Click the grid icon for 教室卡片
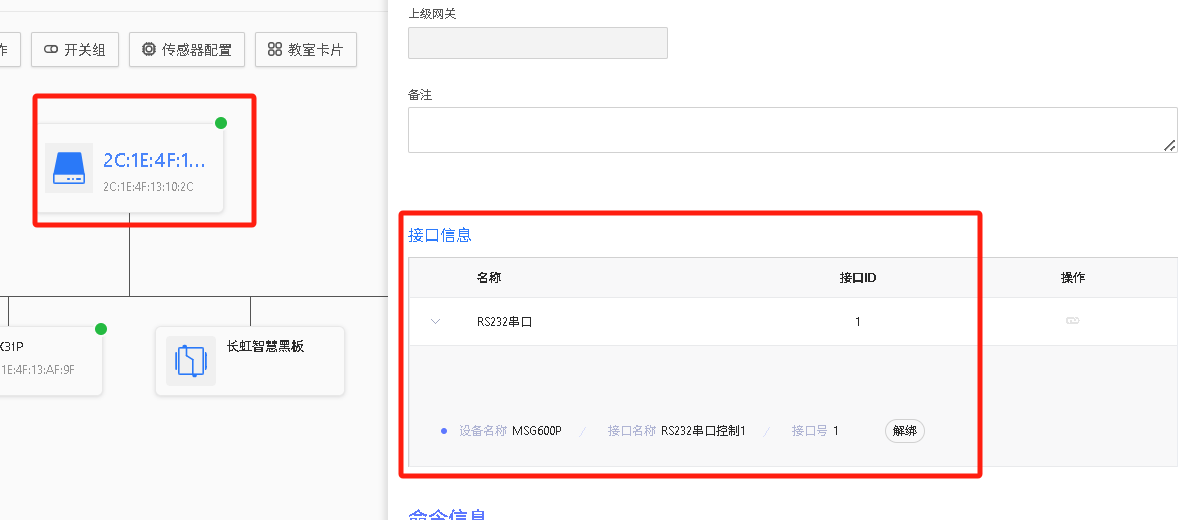Image resolution: width=1197 pixels, height=520 pixels. [275, 50]
